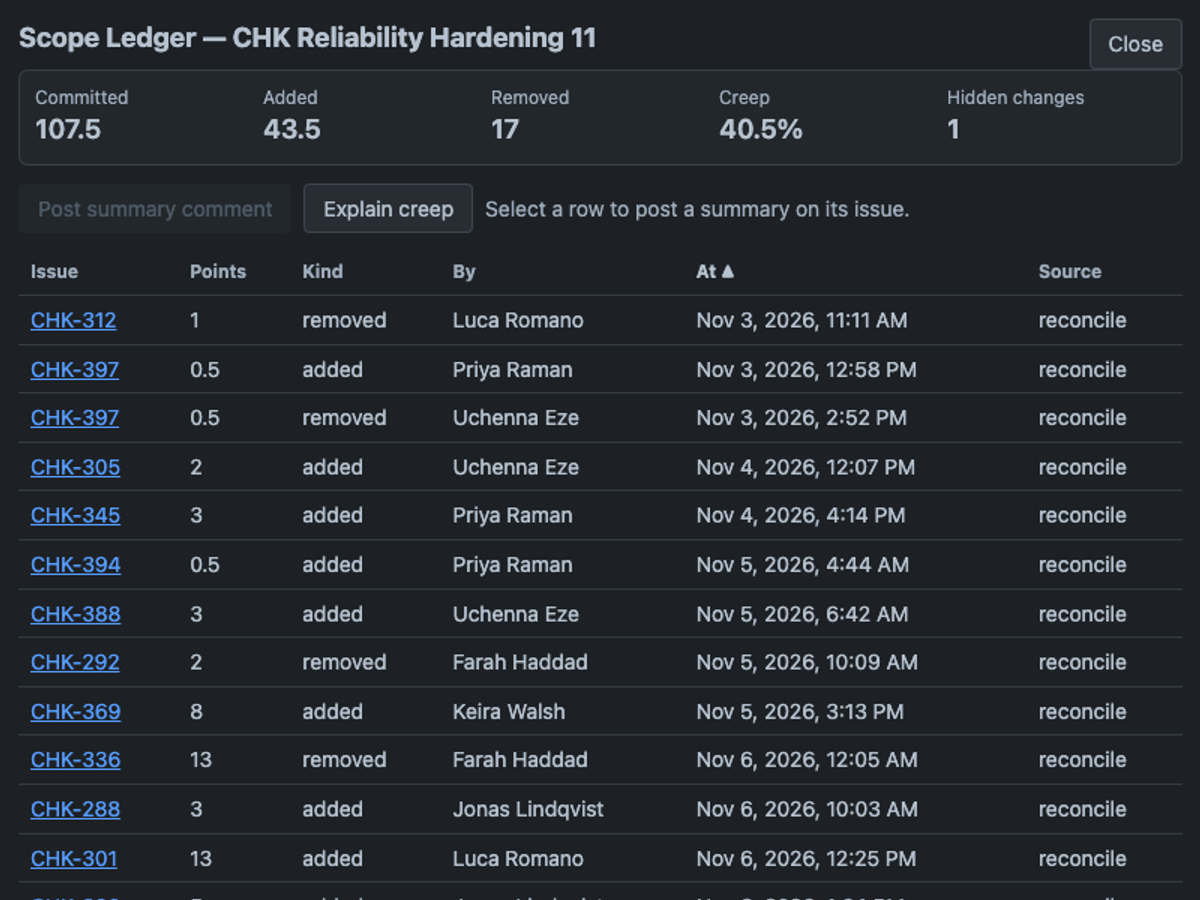Open CHK-397 link in Uchenna Eze row
The image size is (1200, 900).
coord(75,418)
